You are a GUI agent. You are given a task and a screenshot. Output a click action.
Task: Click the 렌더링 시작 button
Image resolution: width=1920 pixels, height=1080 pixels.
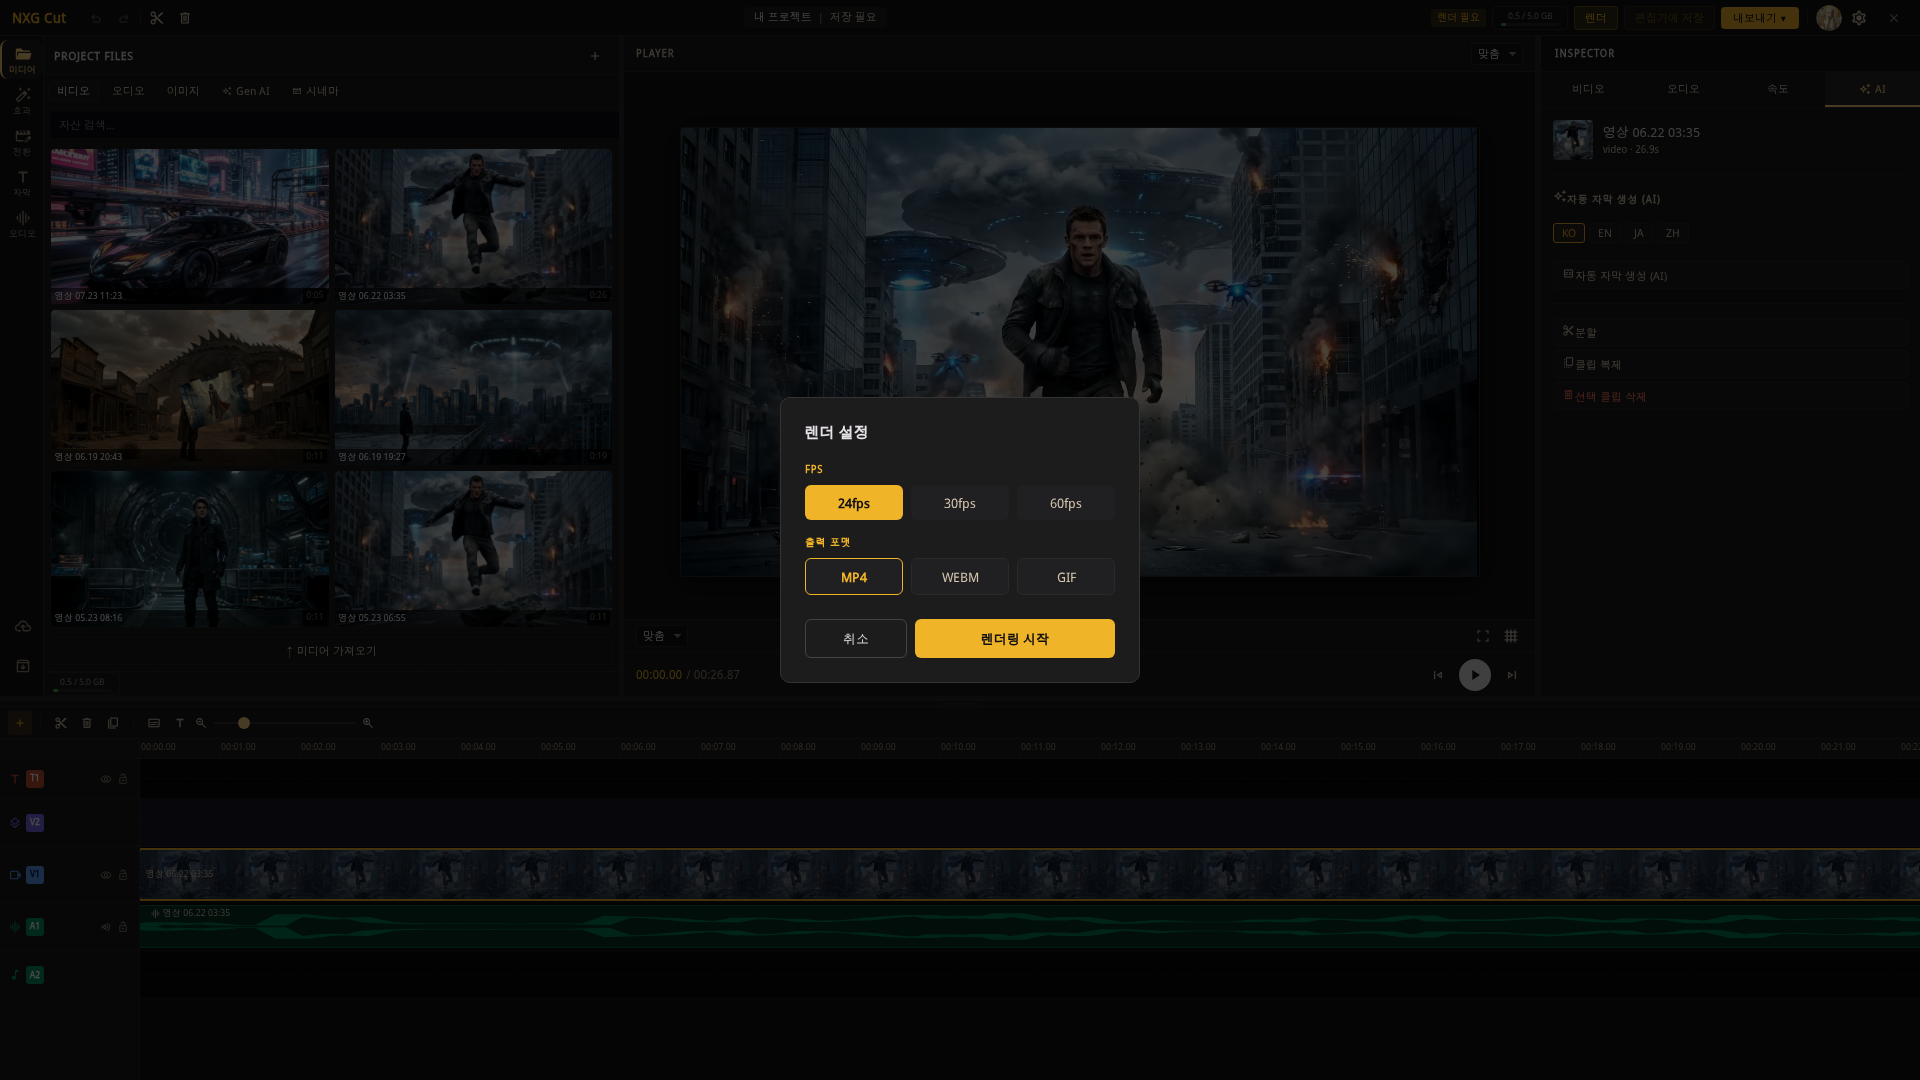tap(1015, 639)
